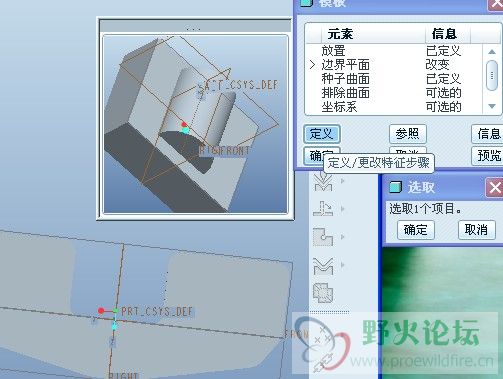Click the element list scrollbar up arrow

point(492,52)
